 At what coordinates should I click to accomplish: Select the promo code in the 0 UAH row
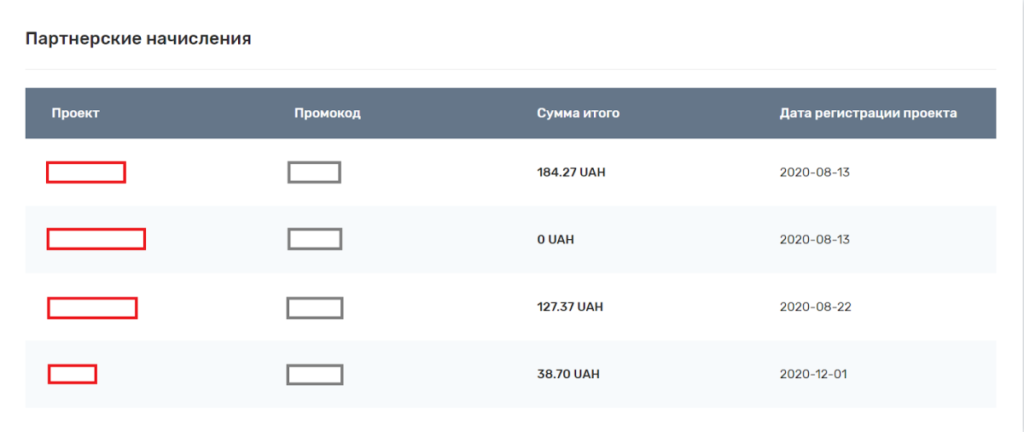(x=314, y=239)
